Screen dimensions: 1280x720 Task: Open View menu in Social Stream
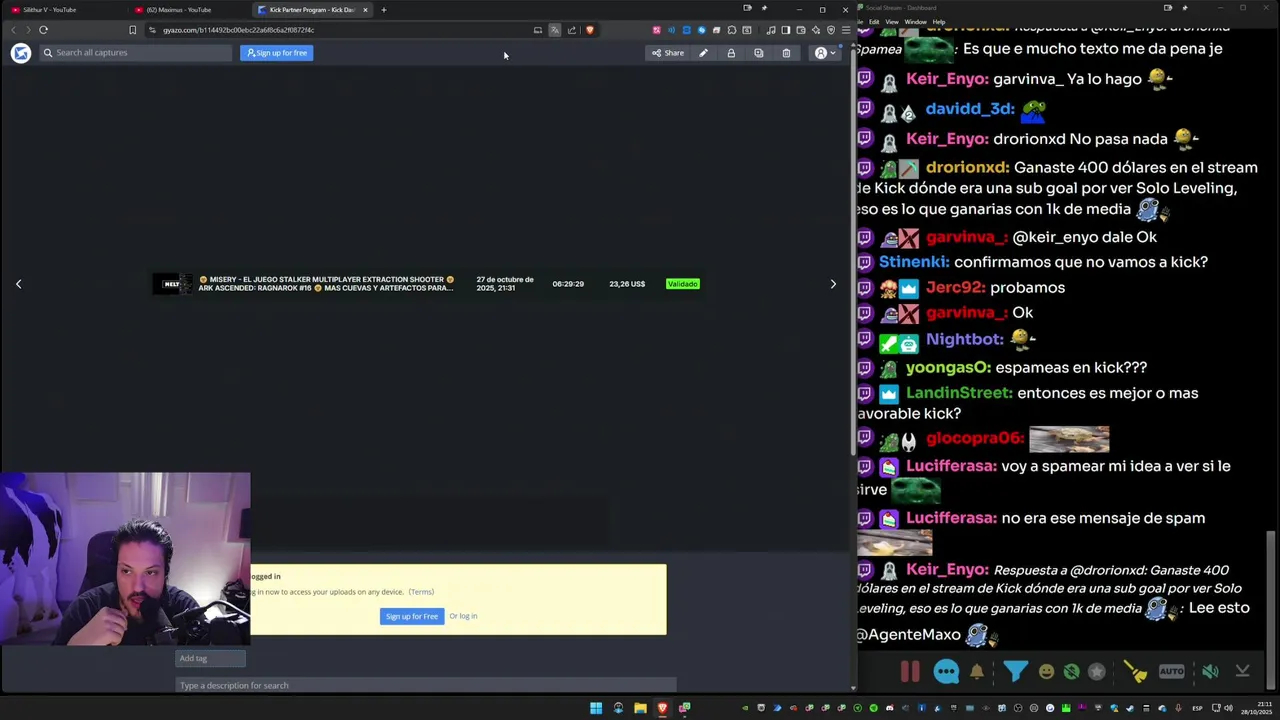tap(892, 22)
